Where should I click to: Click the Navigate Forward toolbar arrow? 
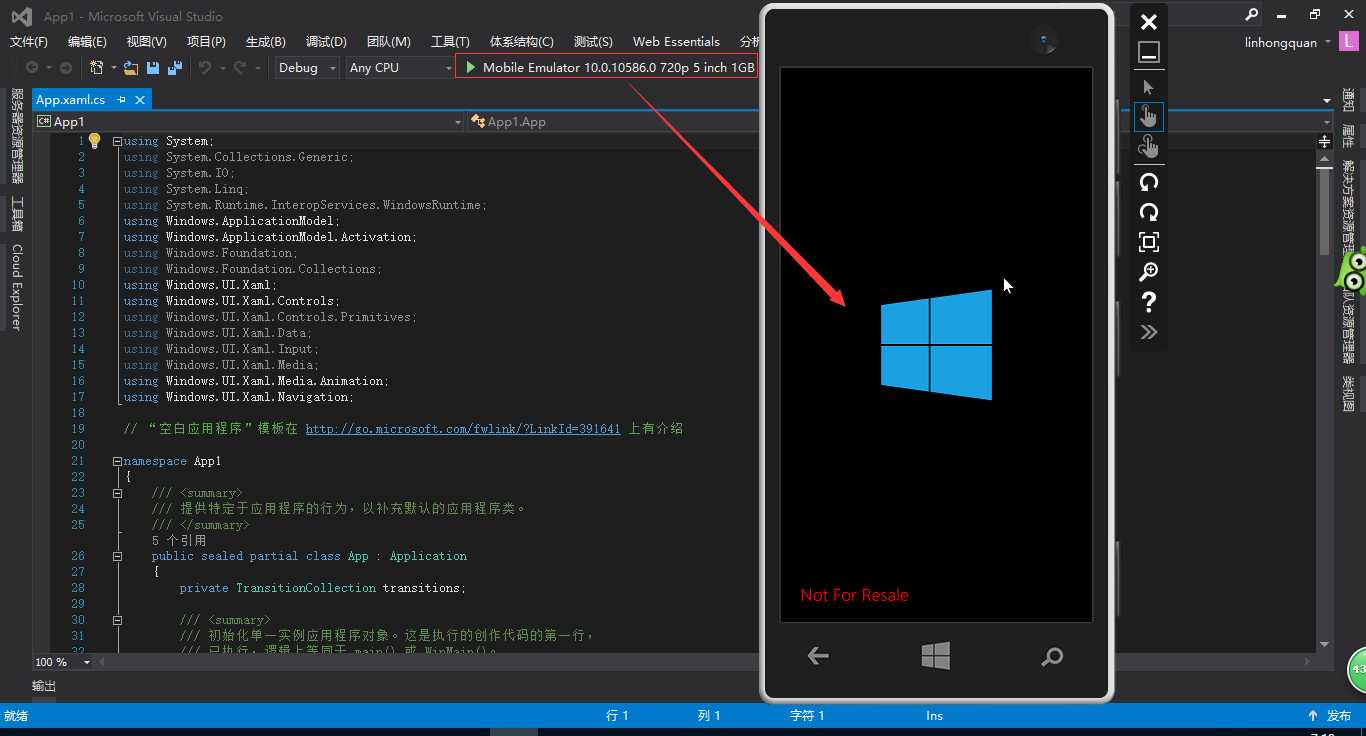[65, 67]
